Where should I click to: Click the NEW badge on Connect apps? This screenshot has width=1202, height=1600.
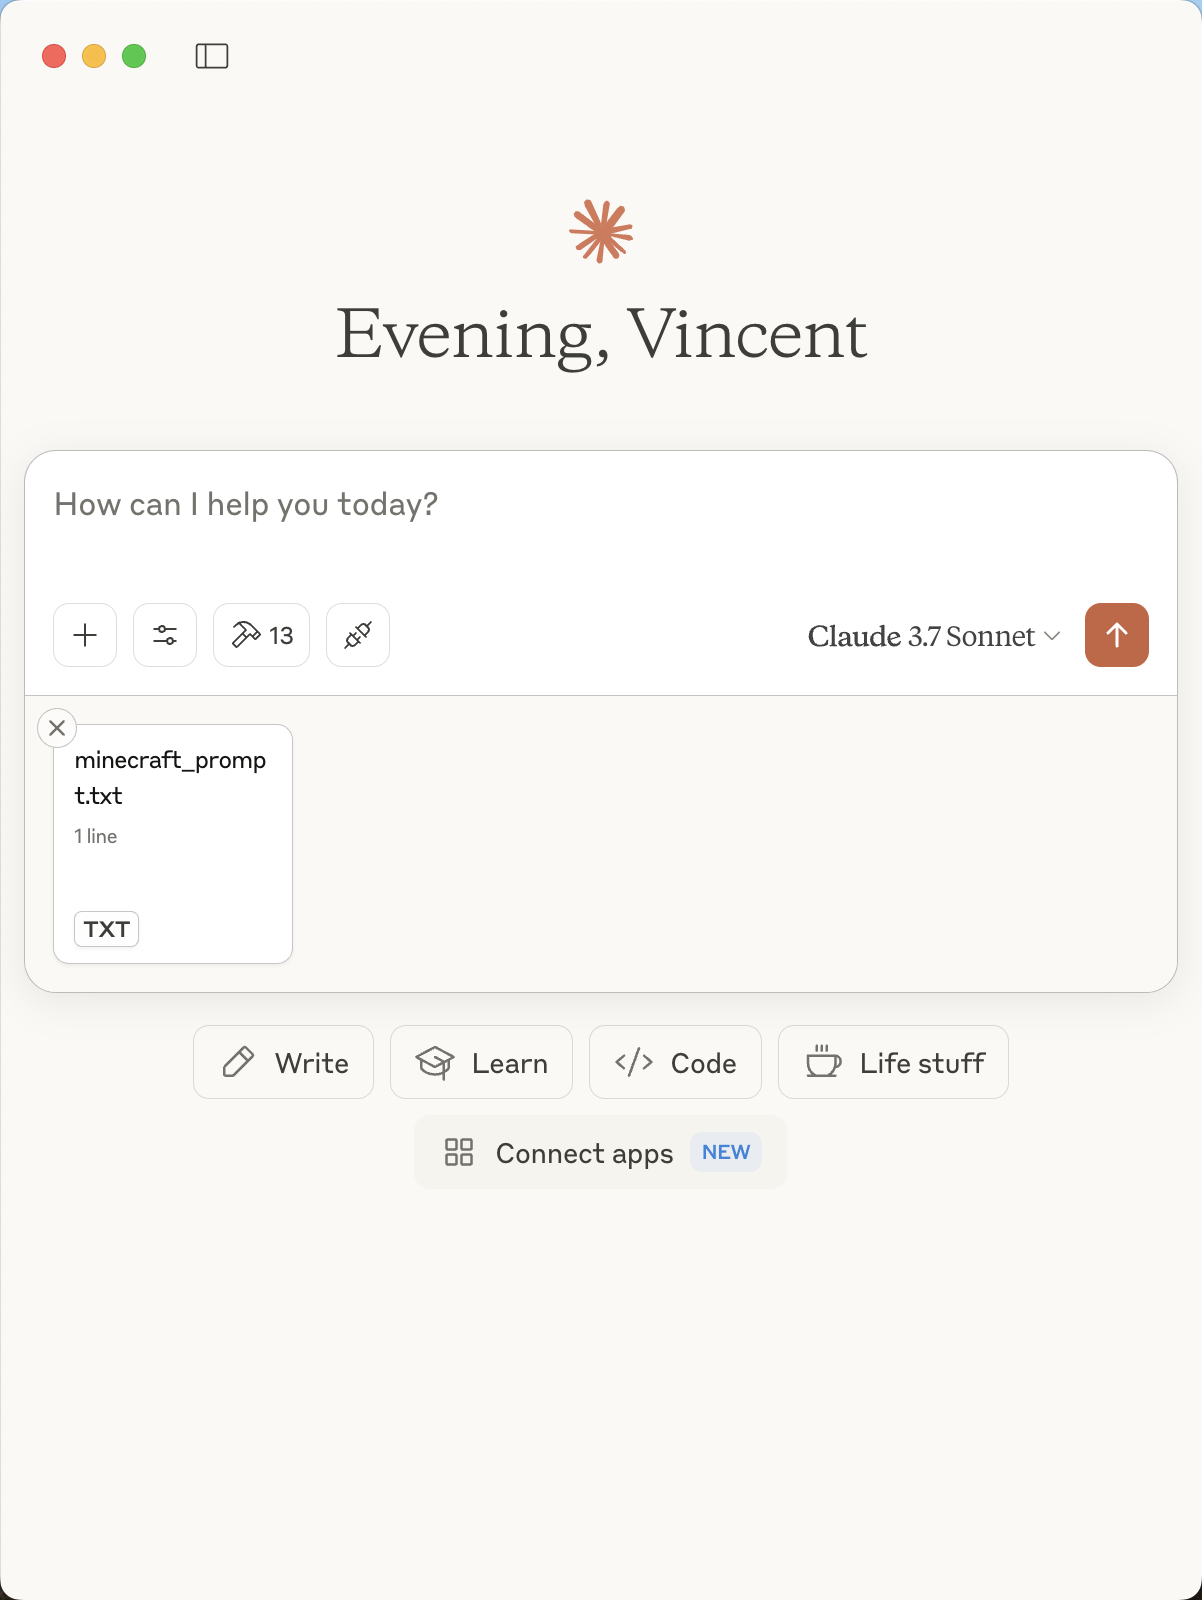click(x=726, y=1152)
